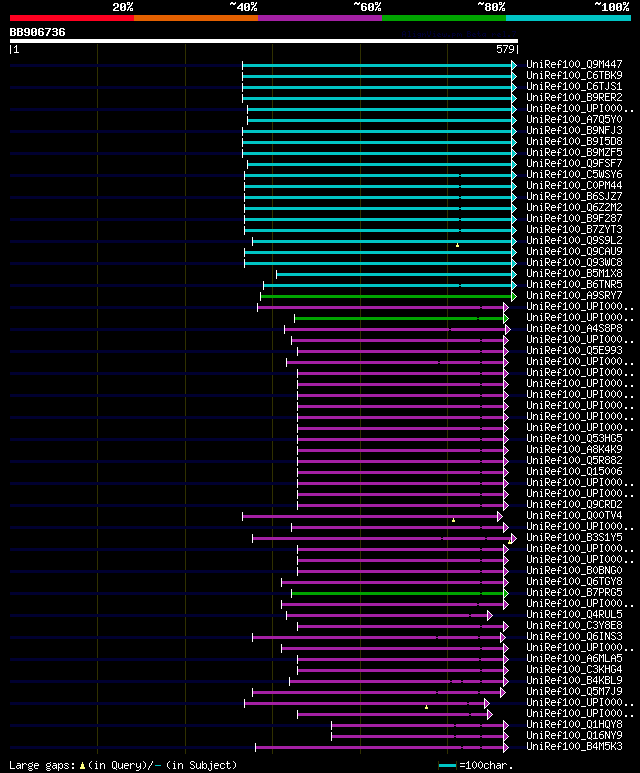Screen dimensions: 640x773
Task: Click the yellow gap marker on Q9S9L2 row
Action: 458,245
